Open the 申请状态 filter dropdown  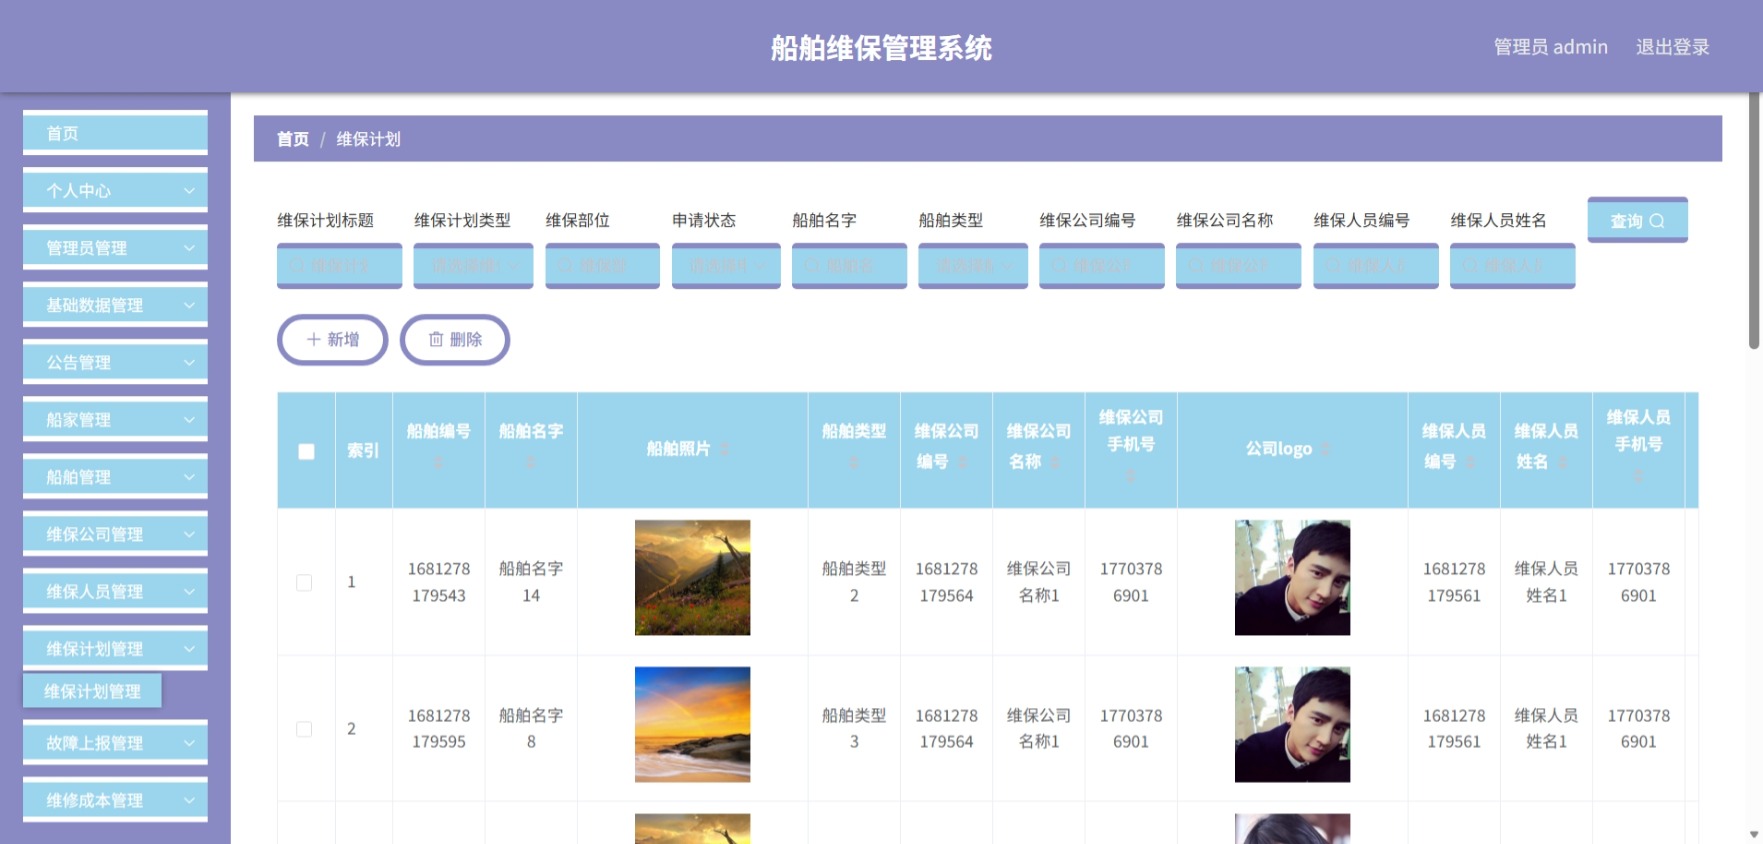click(x=726, y=266)
